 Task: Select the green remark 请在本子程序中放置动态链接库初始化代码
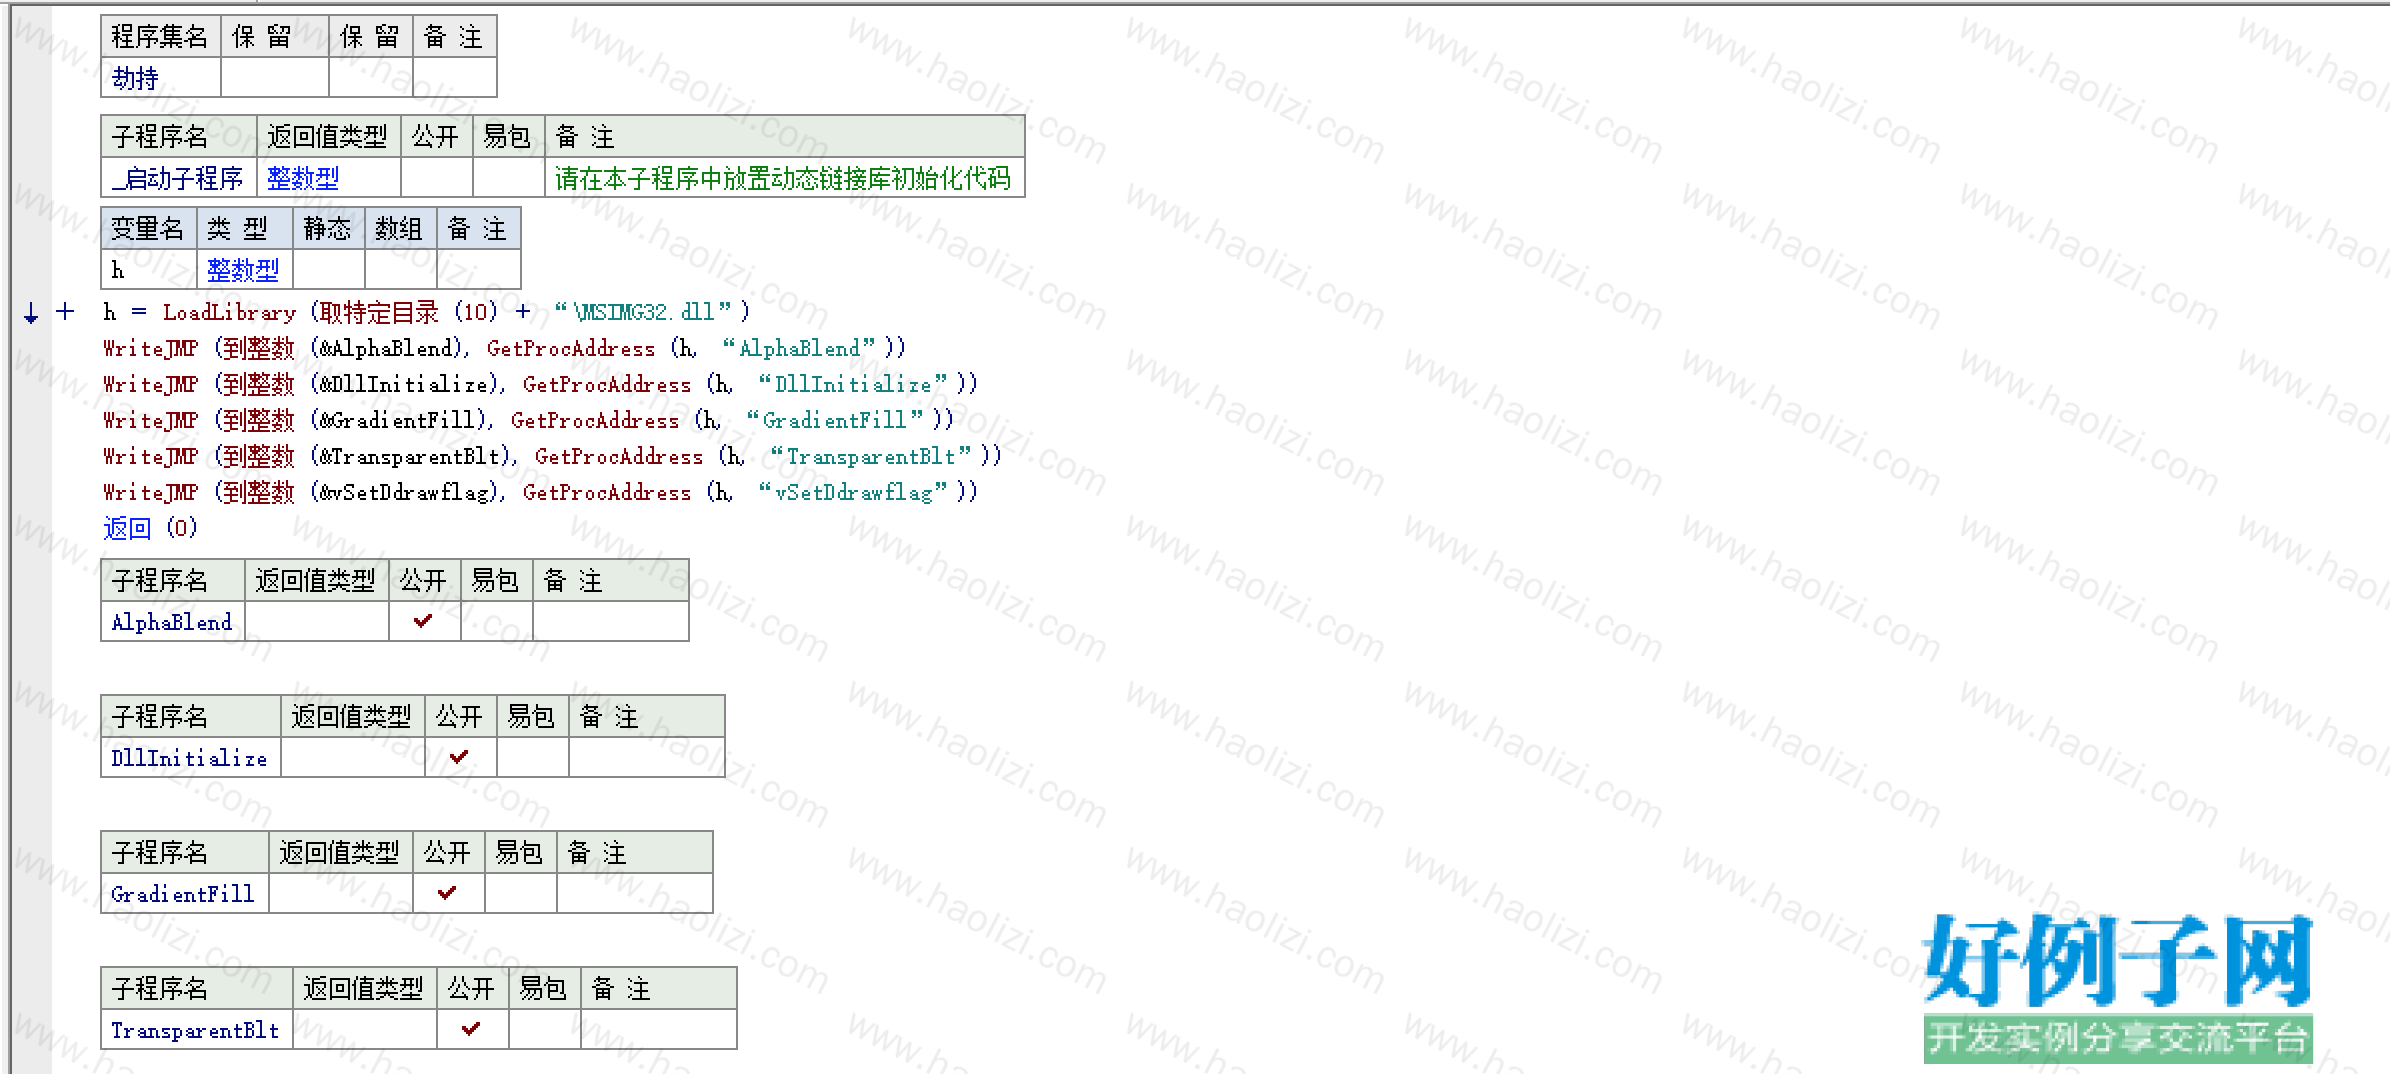pos(783,179)
